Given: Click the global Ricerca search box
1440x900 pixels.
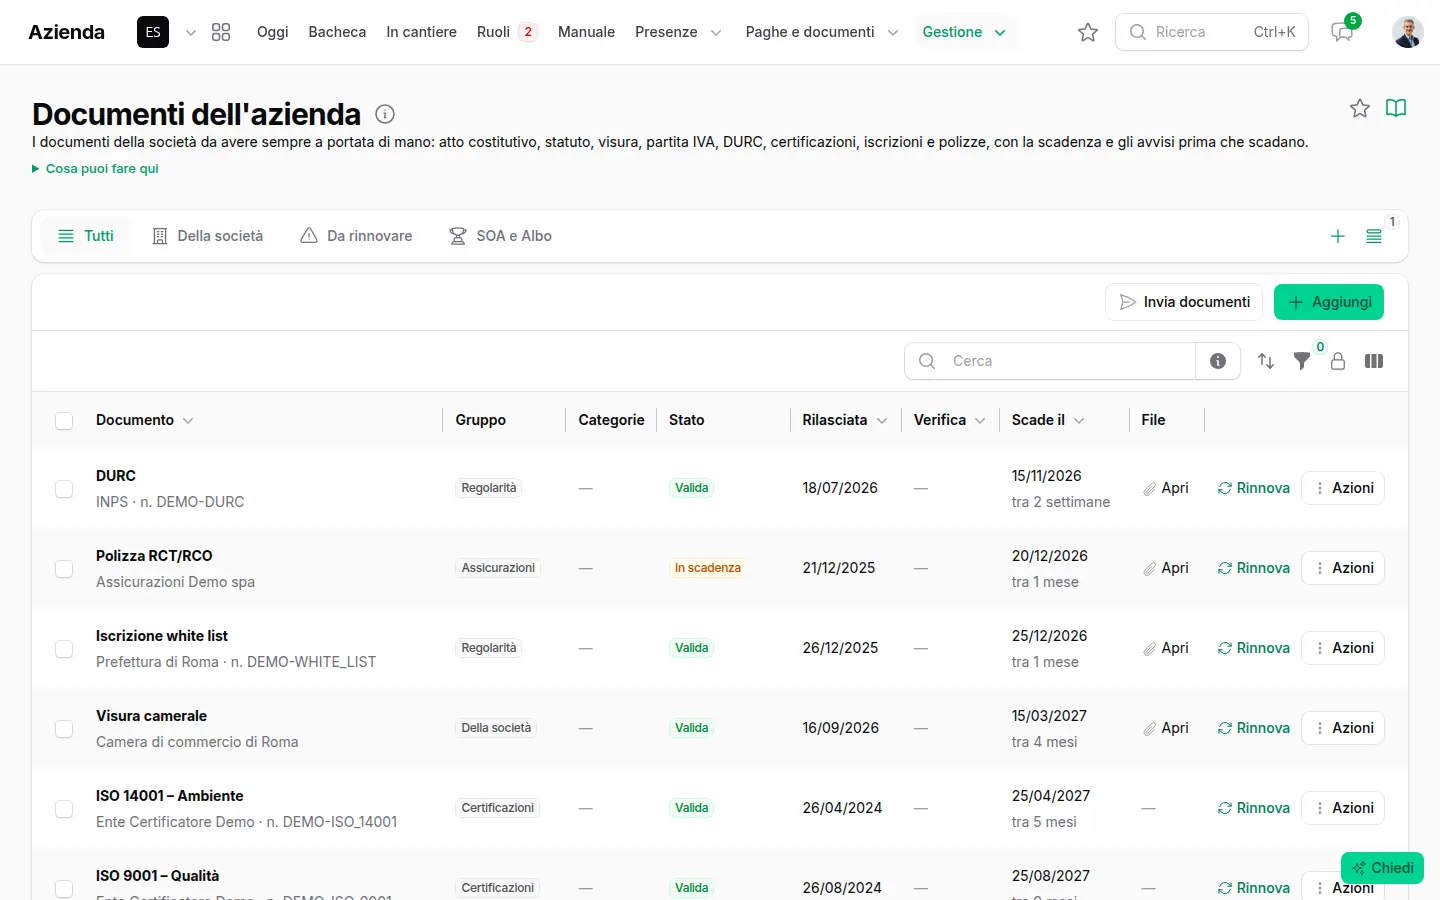Looking at the screenshot, I should point(1212,32).
